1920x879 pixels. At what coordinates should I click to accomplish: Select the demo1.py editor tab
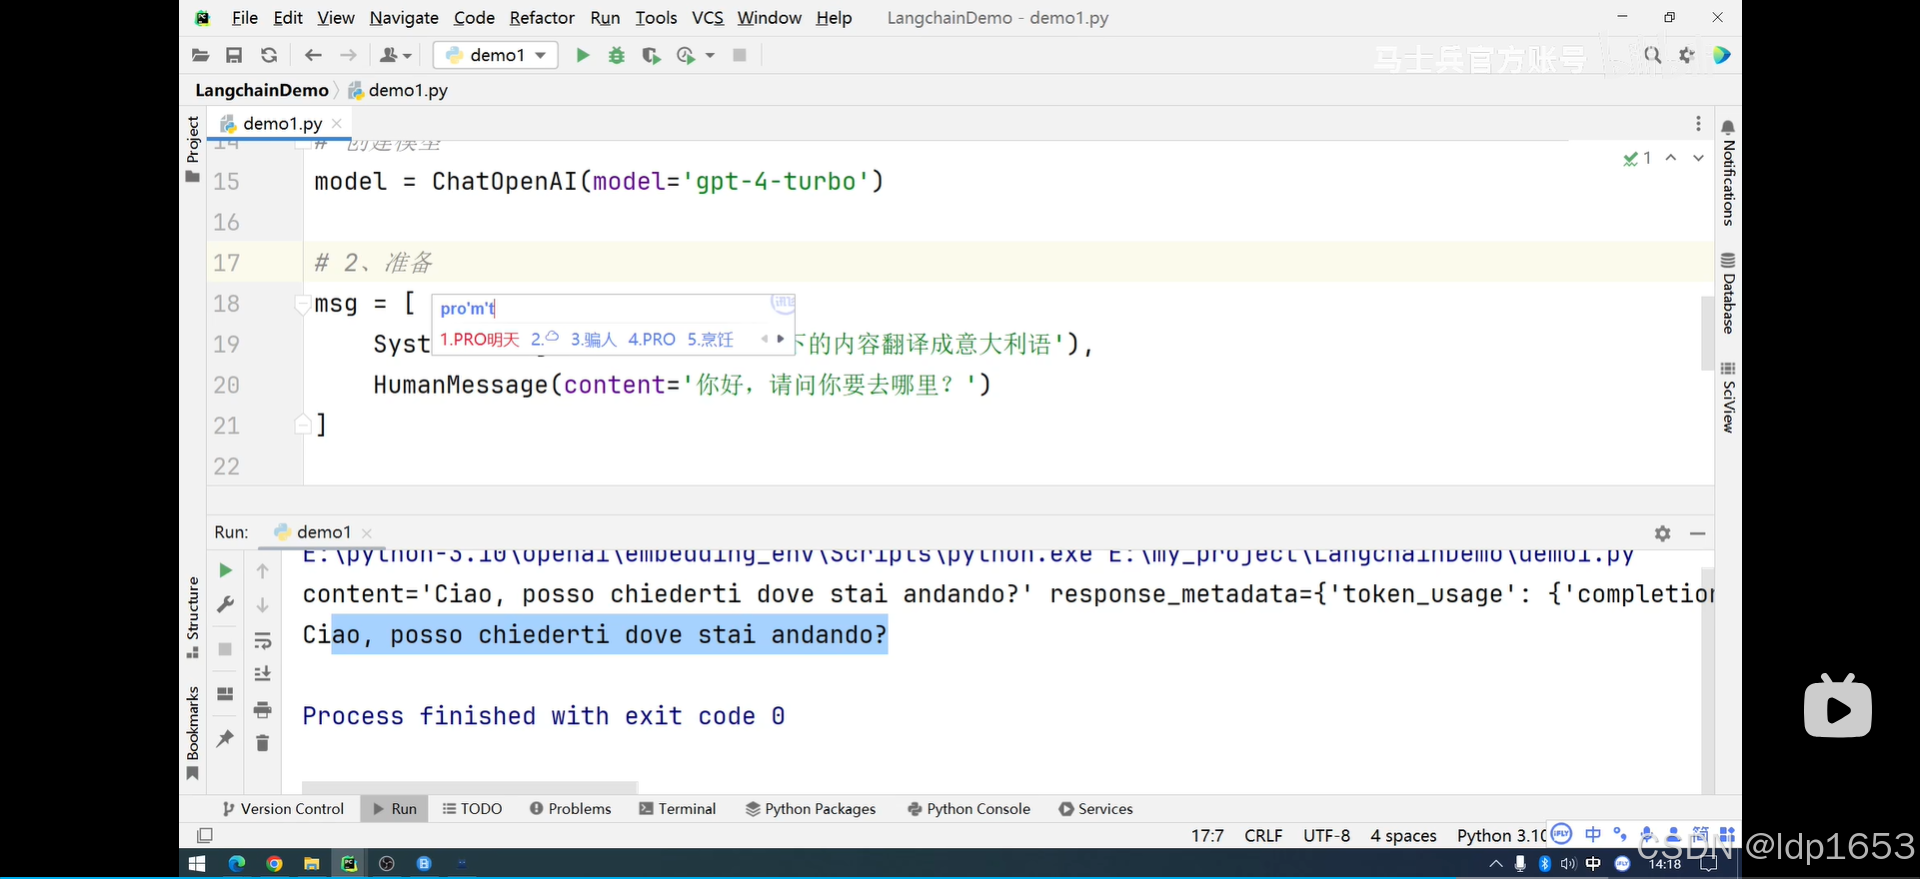point(282,123)
